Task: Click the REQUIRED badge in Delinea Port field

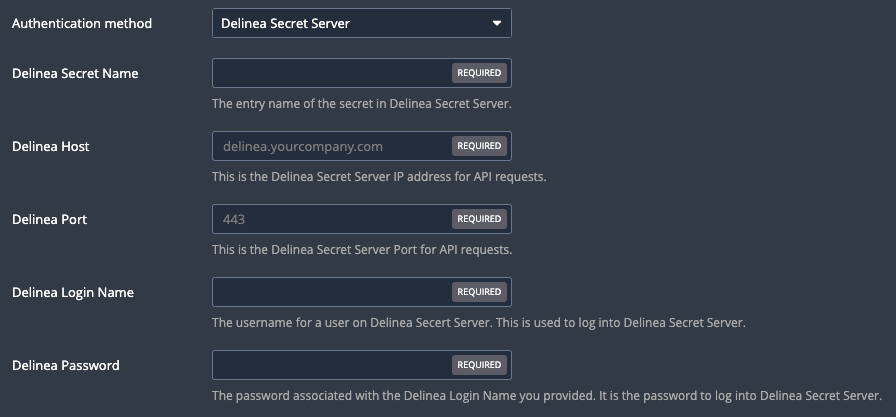Action: (x=479, y=219)
